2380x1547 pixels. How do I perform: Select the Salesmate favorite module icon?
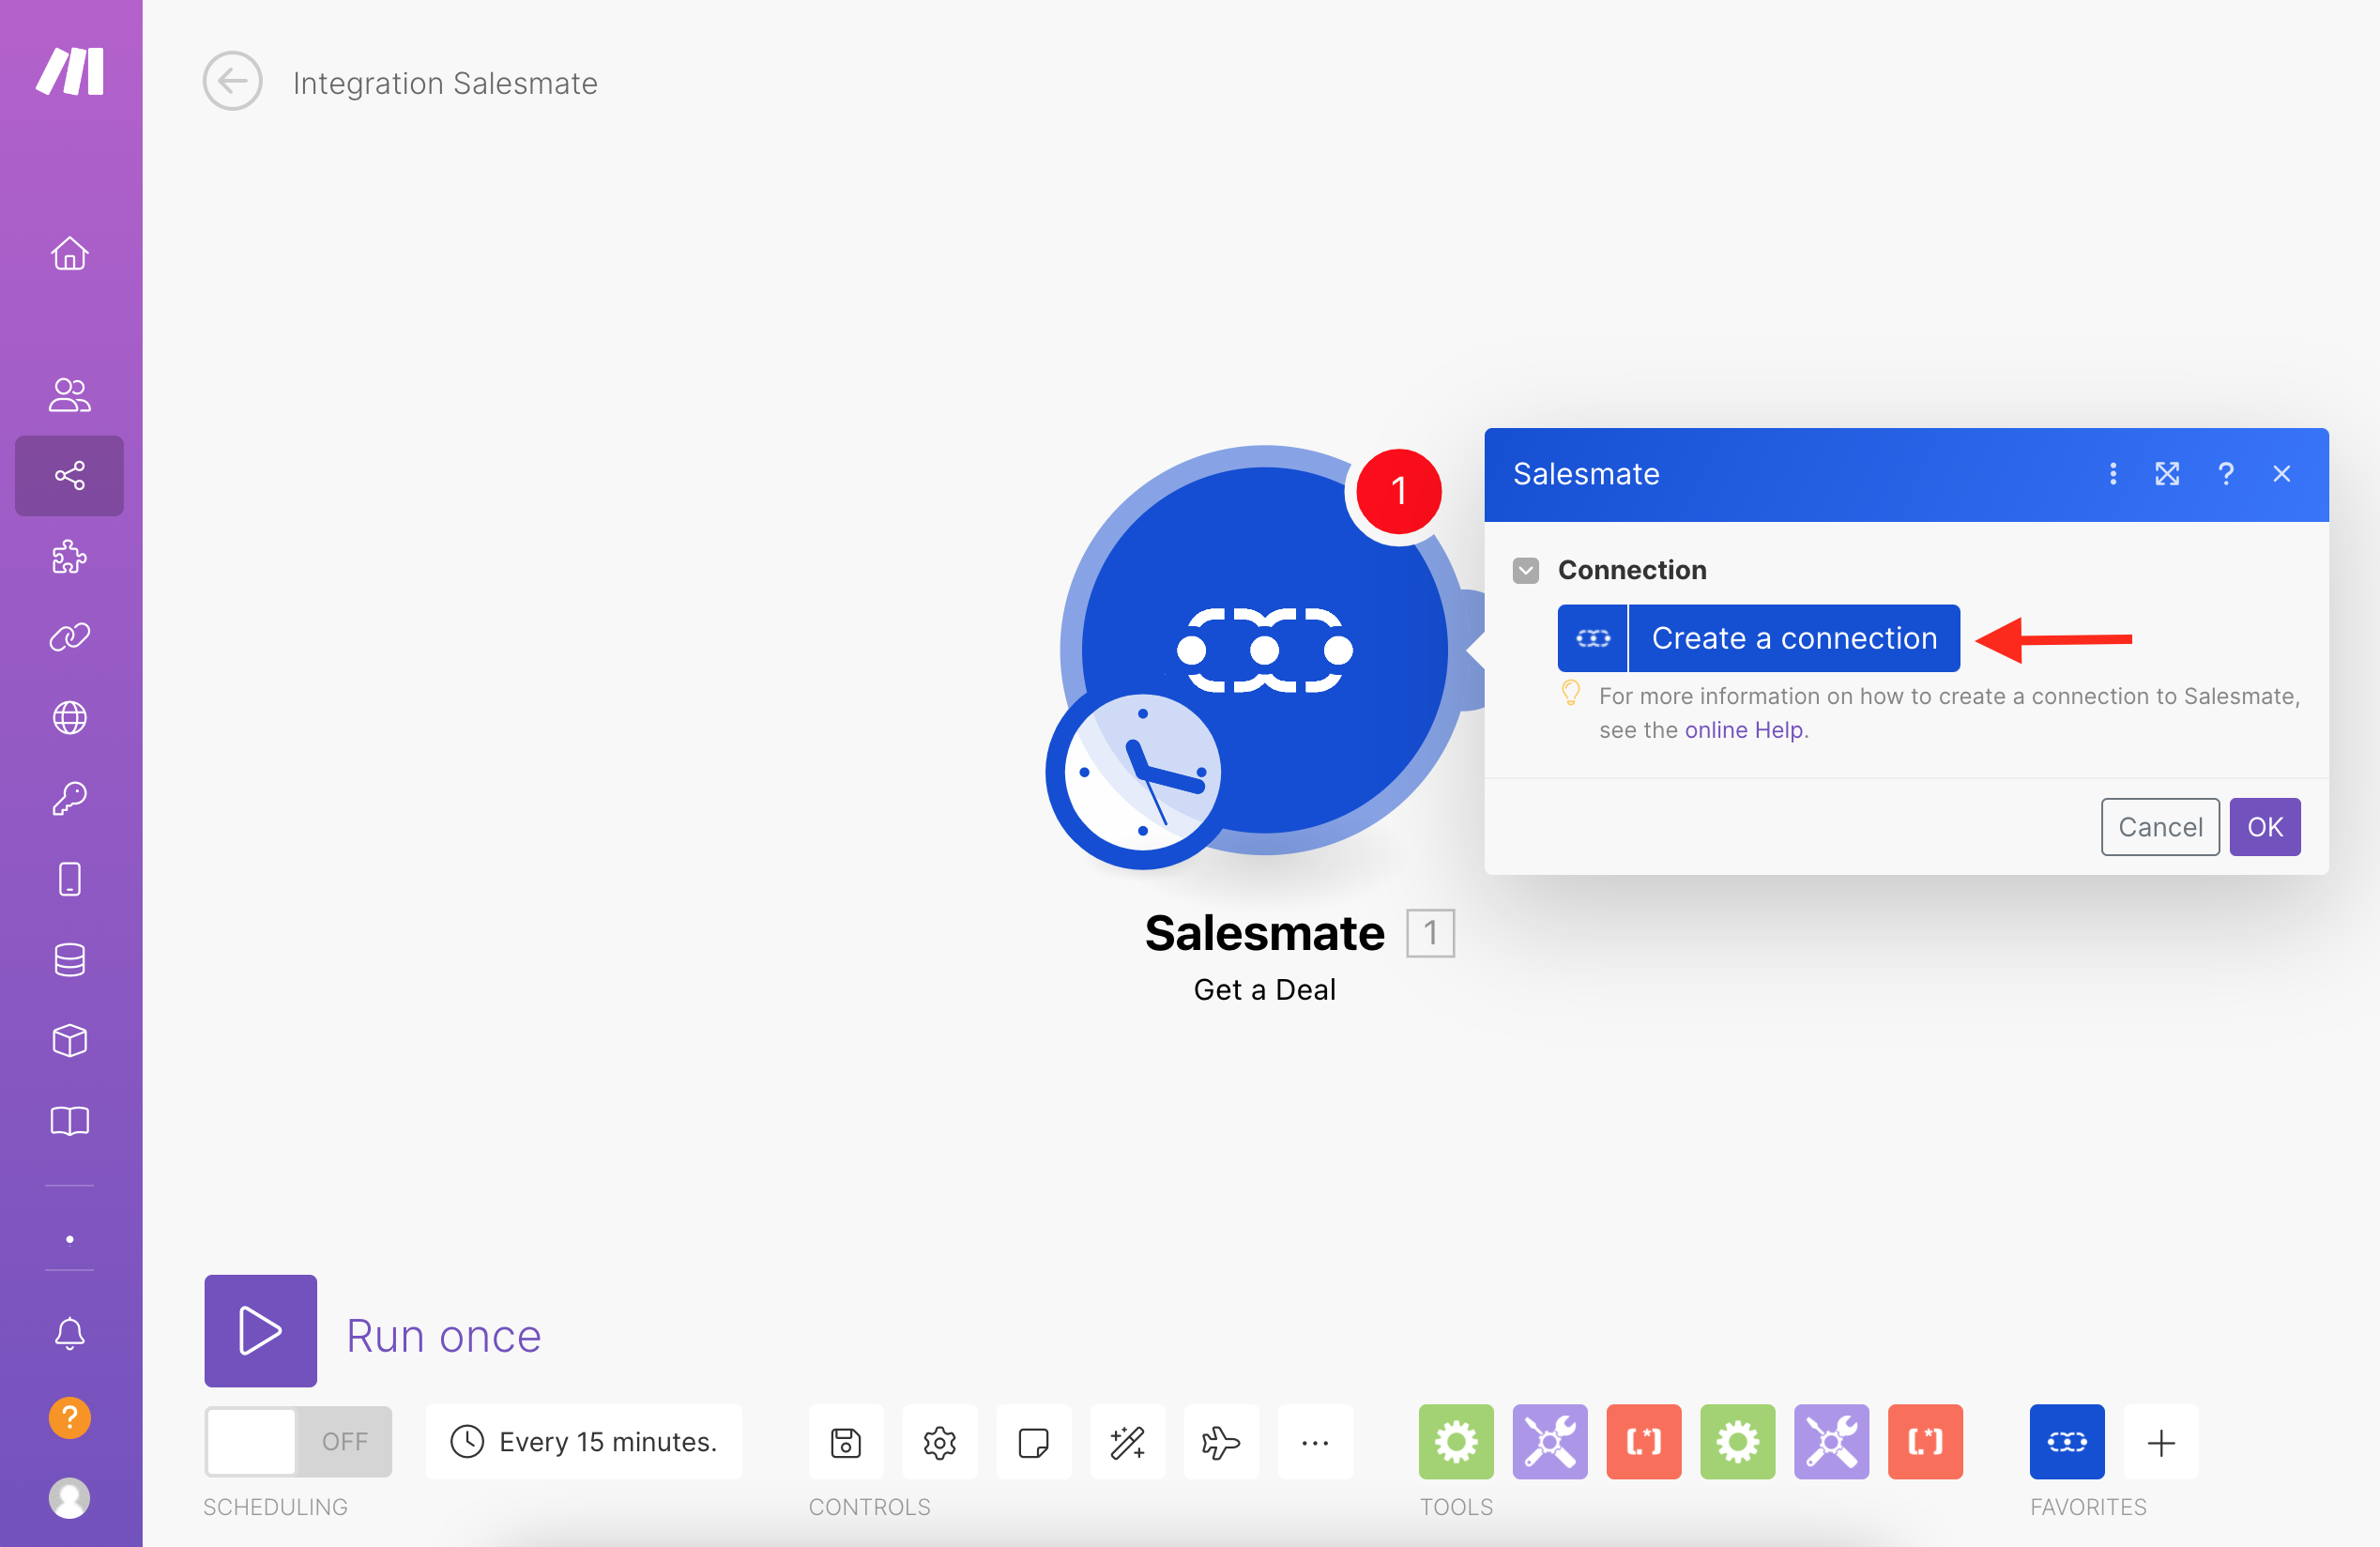click(x=2067, y=1442)
